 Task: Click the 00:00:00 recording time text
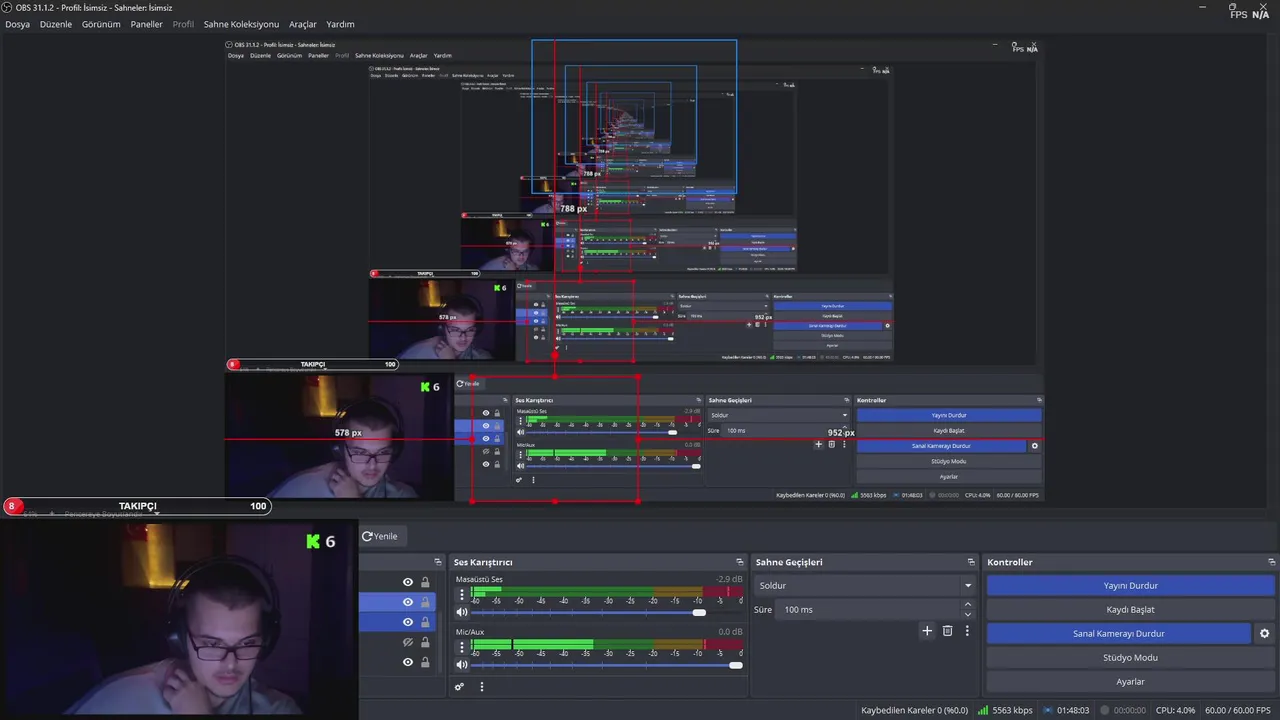[x=1129, y=710]
